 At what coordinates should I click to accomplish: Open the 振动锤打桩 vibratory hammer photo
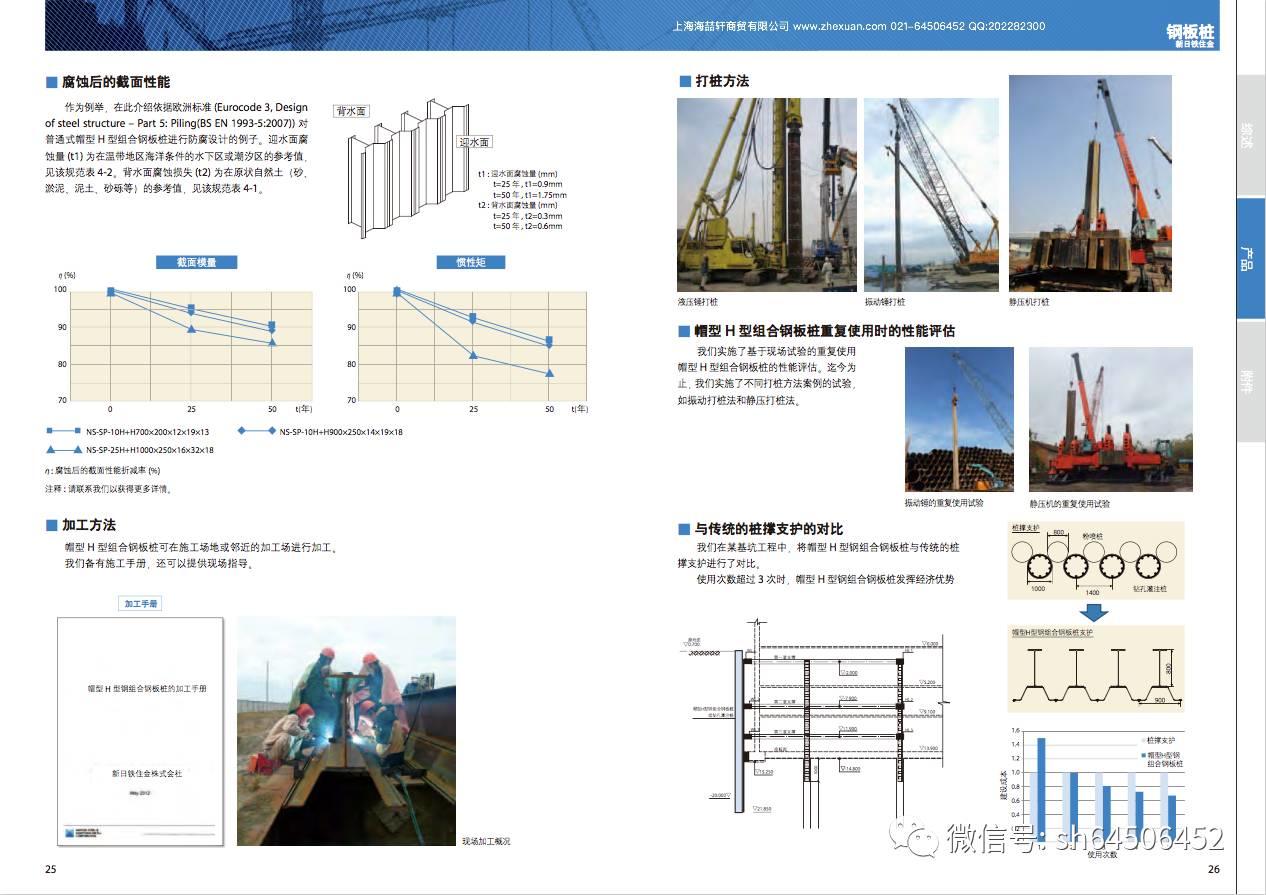[x=933, y=194]
